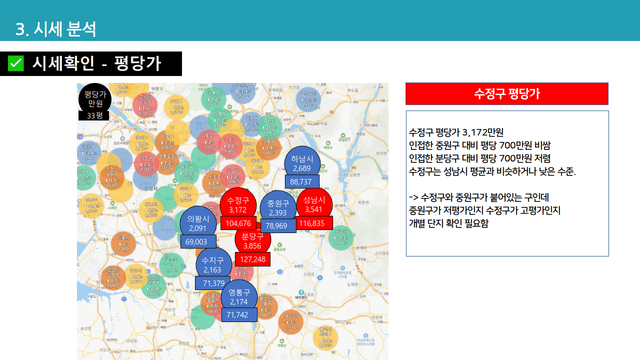Select the red 수정구 평당가 header
640x360 pixels.
click(507, 93)
